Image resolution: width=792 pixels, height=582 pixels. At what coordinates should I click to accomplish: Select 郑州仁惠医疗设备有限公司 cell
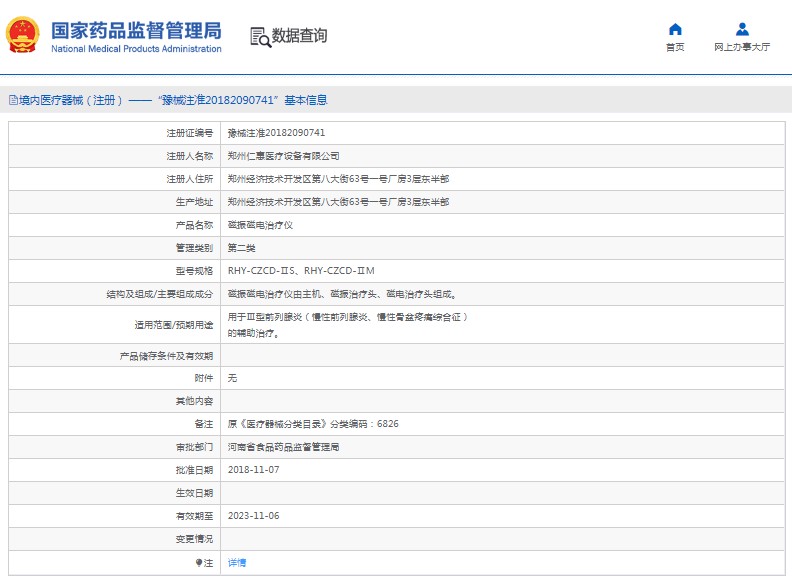pos(283,156)
